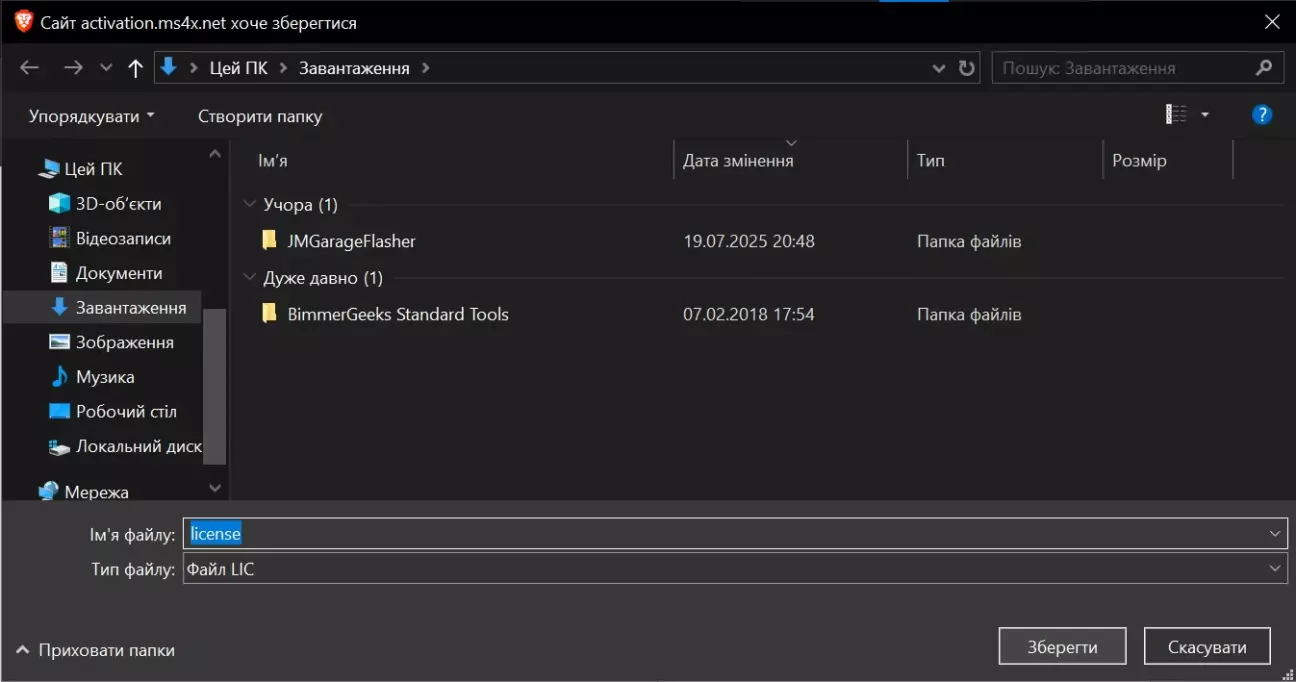Click the date '07.02.2018 17:54'
The image size is (1296, 682).
(749, 314)
